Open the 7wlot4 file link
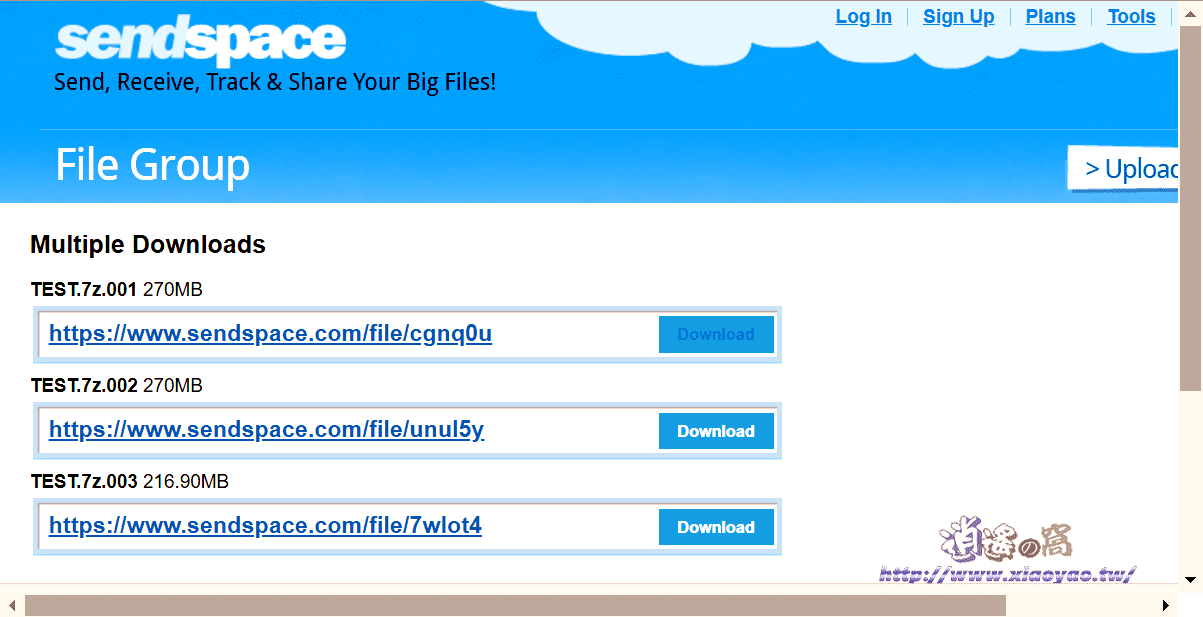The image size is (1203, 617). click(x=265, y=526)
